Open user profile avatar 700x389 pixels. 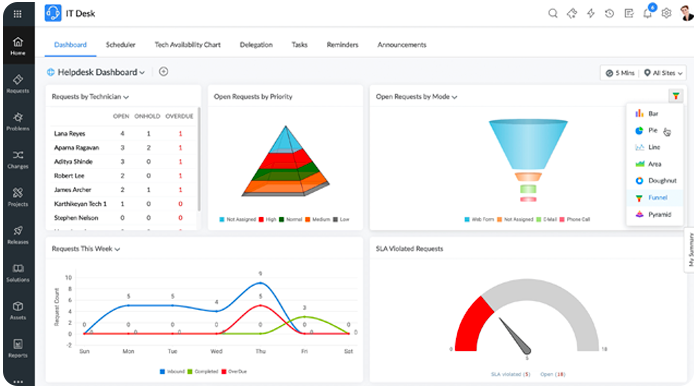[x=687, y=13]
